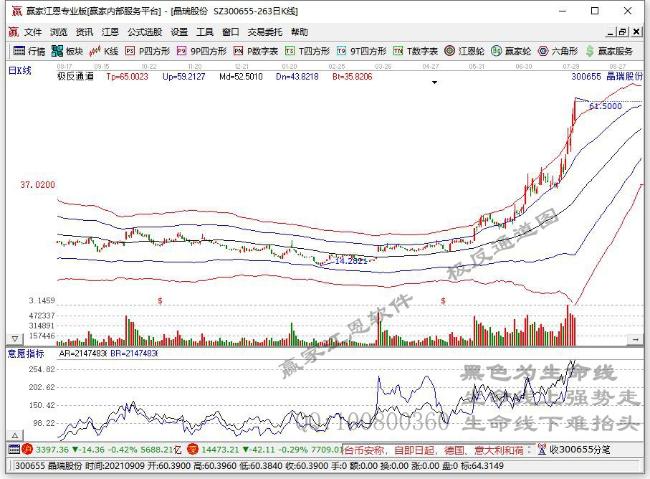Select the T四方形 time square tool

306,50
